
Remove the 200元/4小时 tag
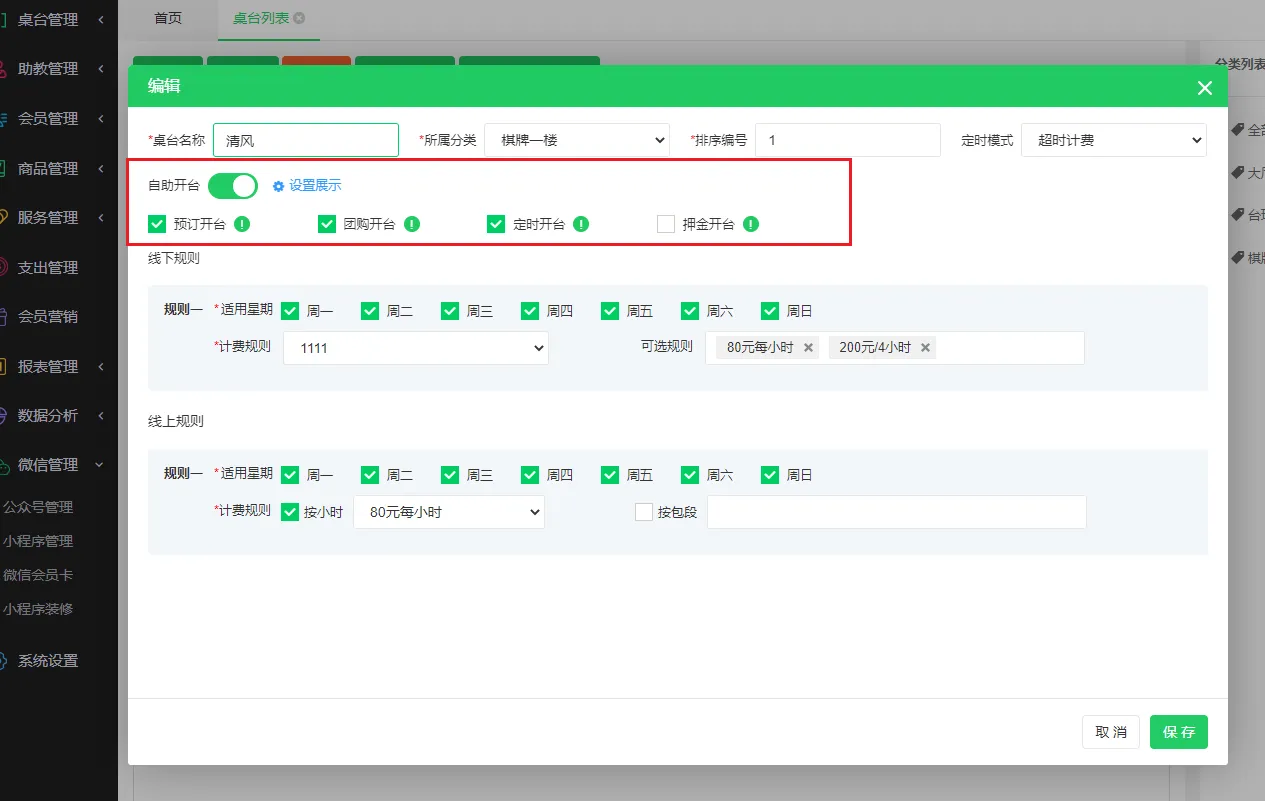pos(925,348)
